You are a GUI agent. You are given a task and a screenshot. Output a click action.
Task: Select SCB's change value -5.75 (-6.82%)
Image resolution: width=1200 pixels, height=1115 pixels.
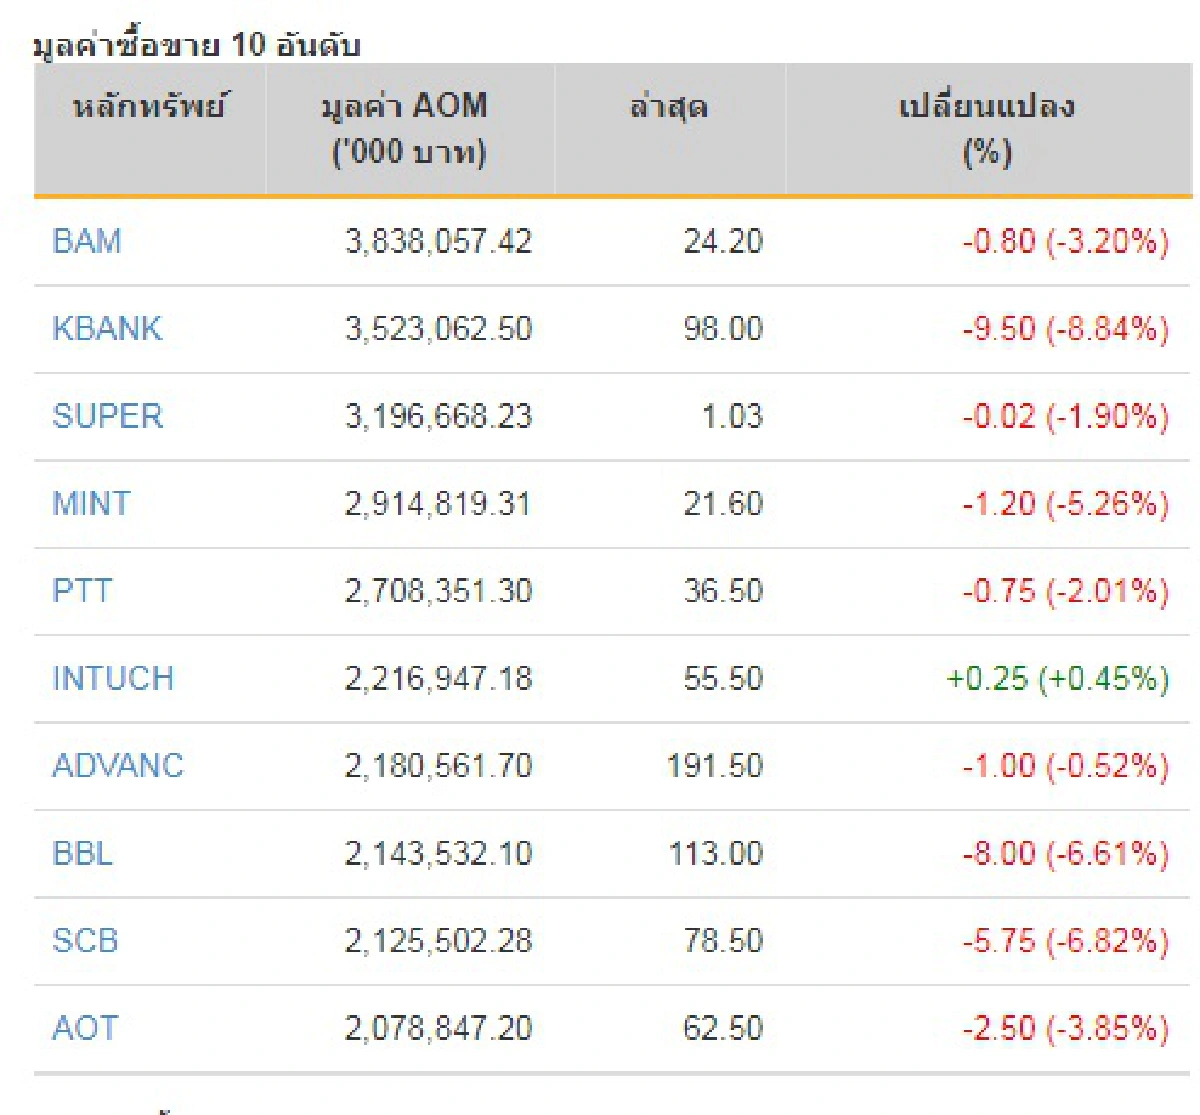point(1063,941)
